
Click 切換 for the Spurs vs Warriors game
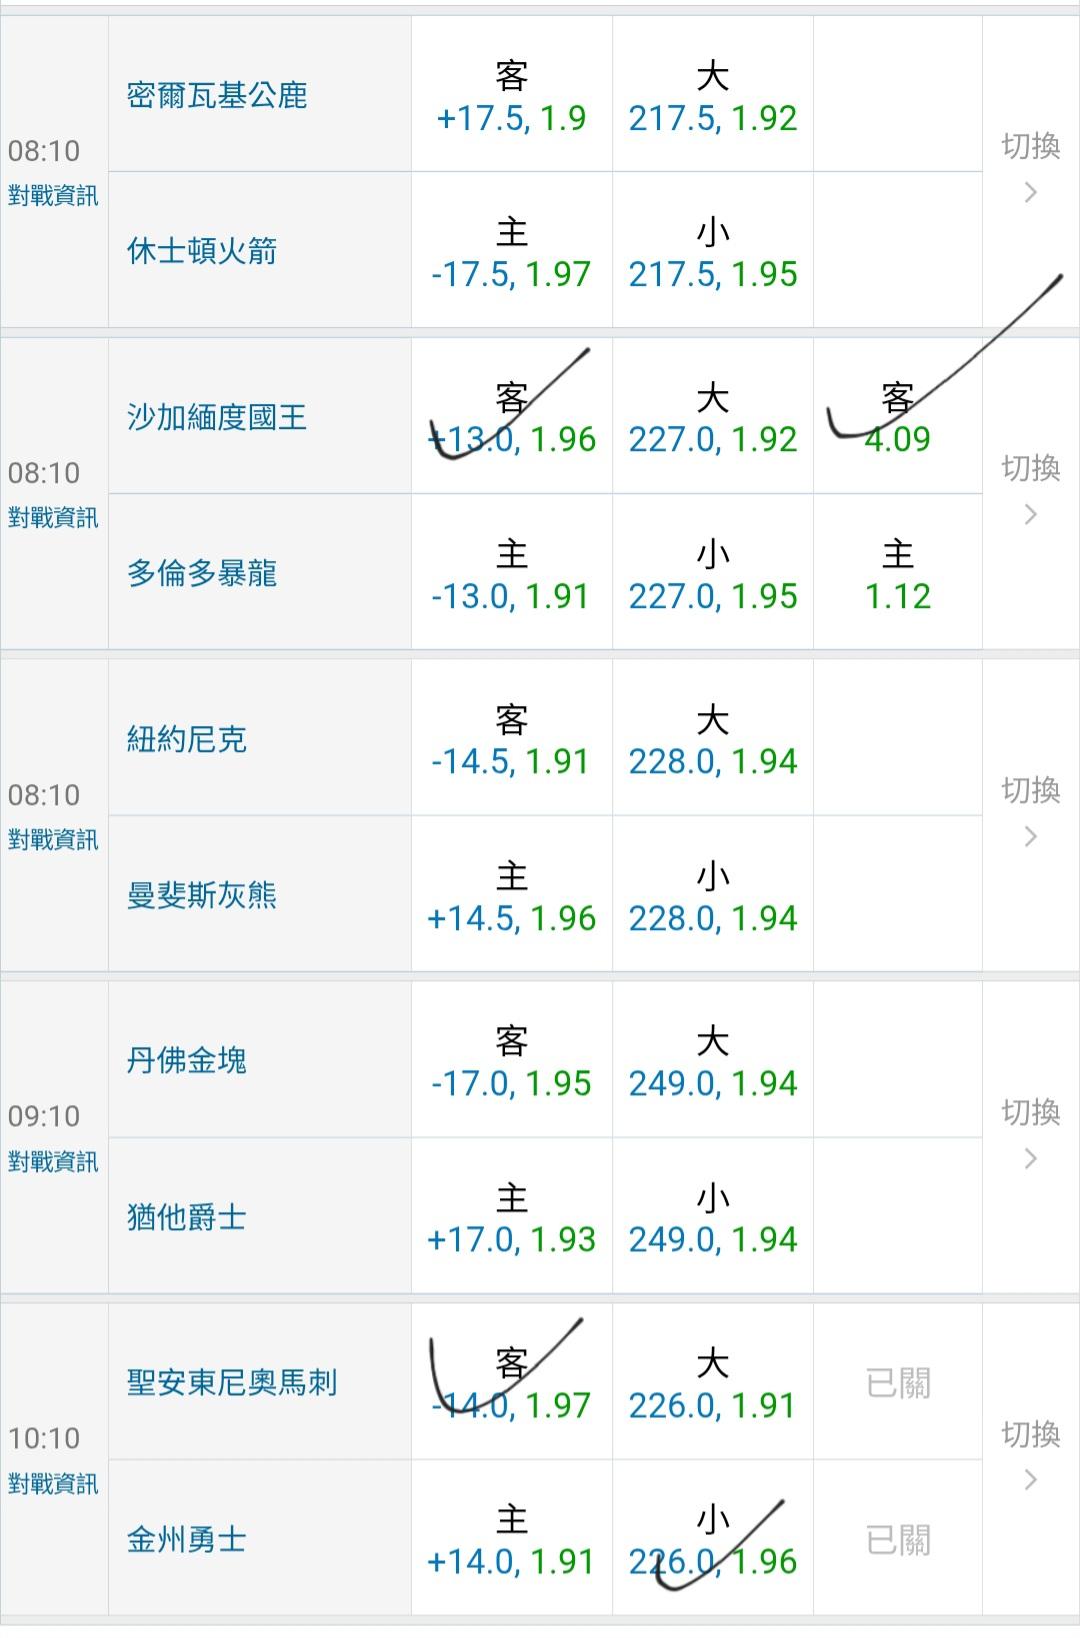(1031, 1435)
